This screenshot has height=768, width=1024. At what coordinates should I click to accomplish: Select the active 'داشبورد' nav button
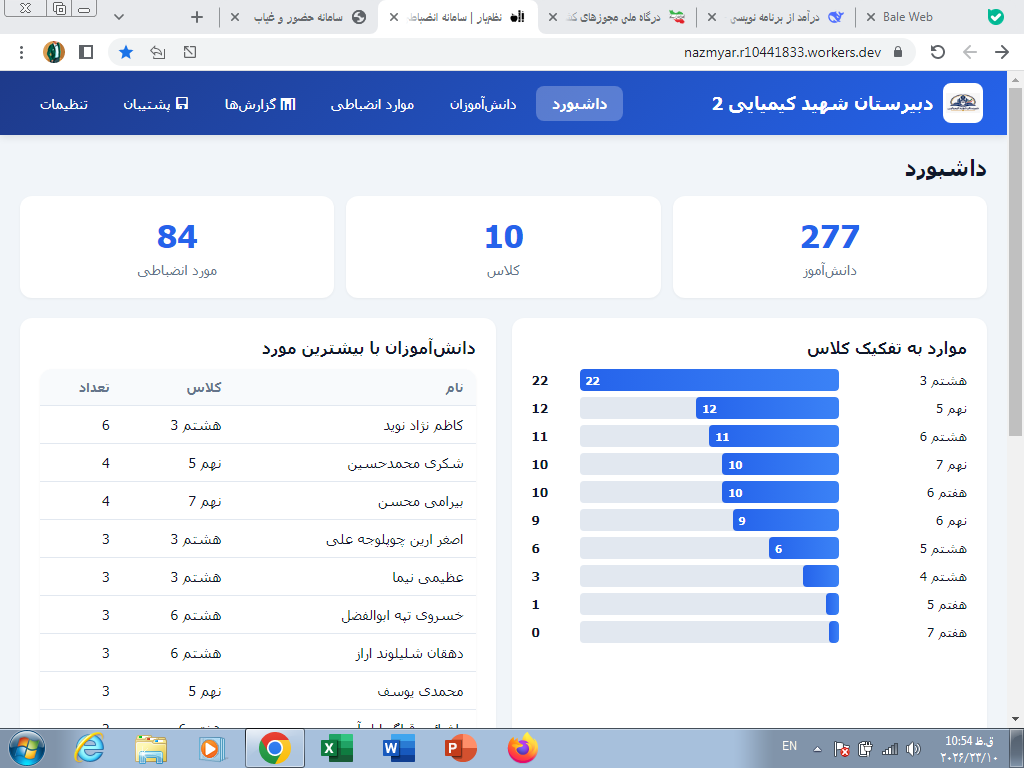pyautogui.click(x=579, y=104)
